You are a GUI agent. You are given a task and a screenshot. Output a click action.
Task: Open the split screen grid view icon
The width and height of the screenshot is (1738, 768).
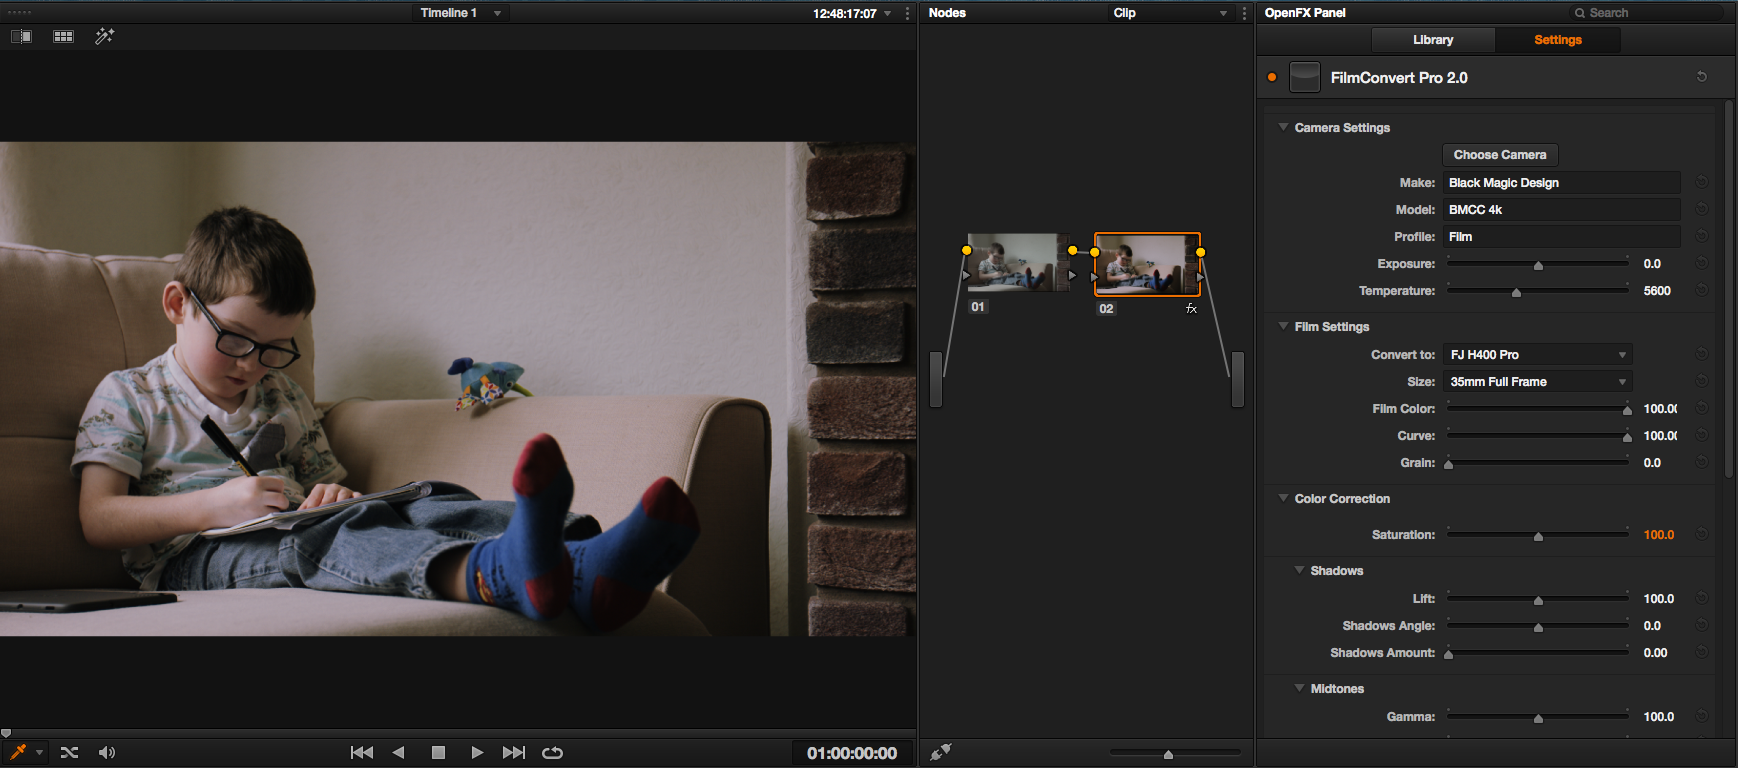[63, 36]
